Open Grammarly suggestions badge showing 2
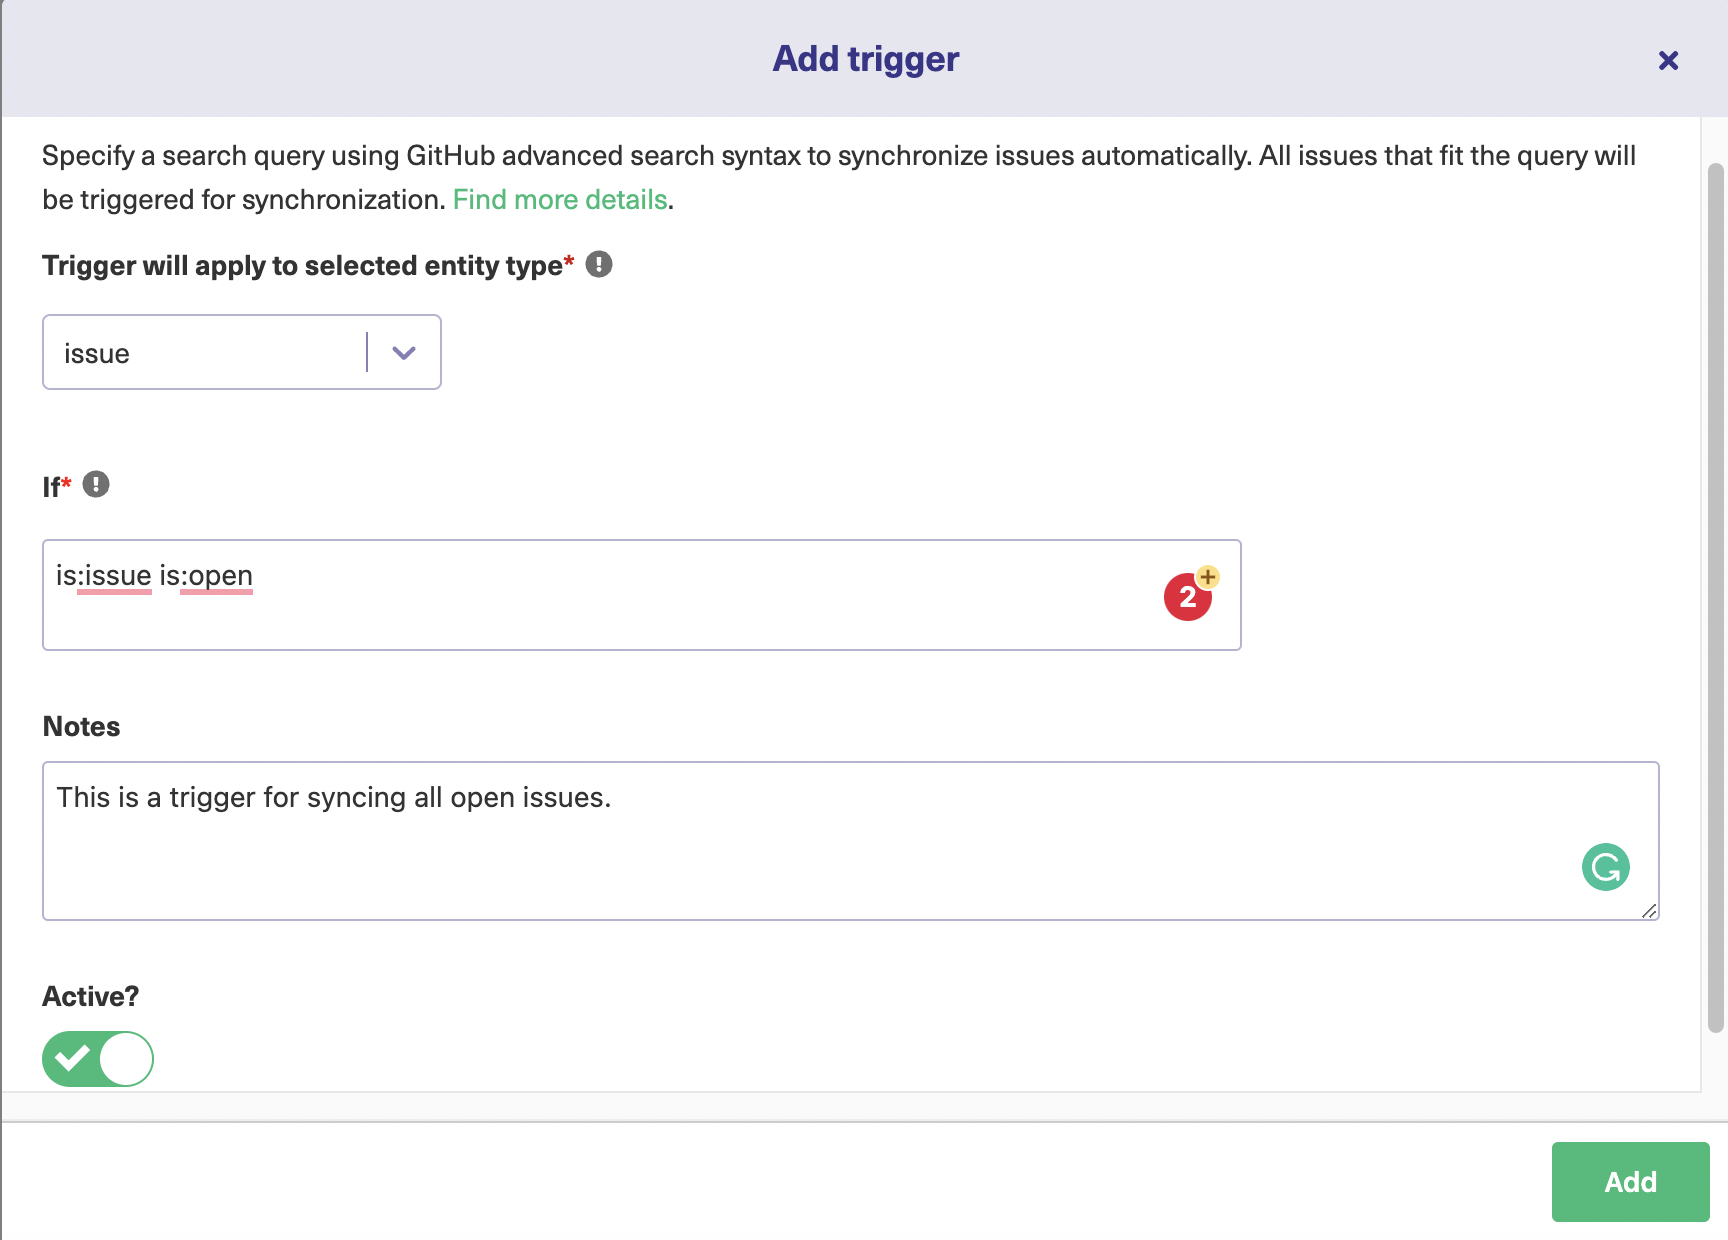This screenshot has height=1240, width=1728. (1187, 598)
